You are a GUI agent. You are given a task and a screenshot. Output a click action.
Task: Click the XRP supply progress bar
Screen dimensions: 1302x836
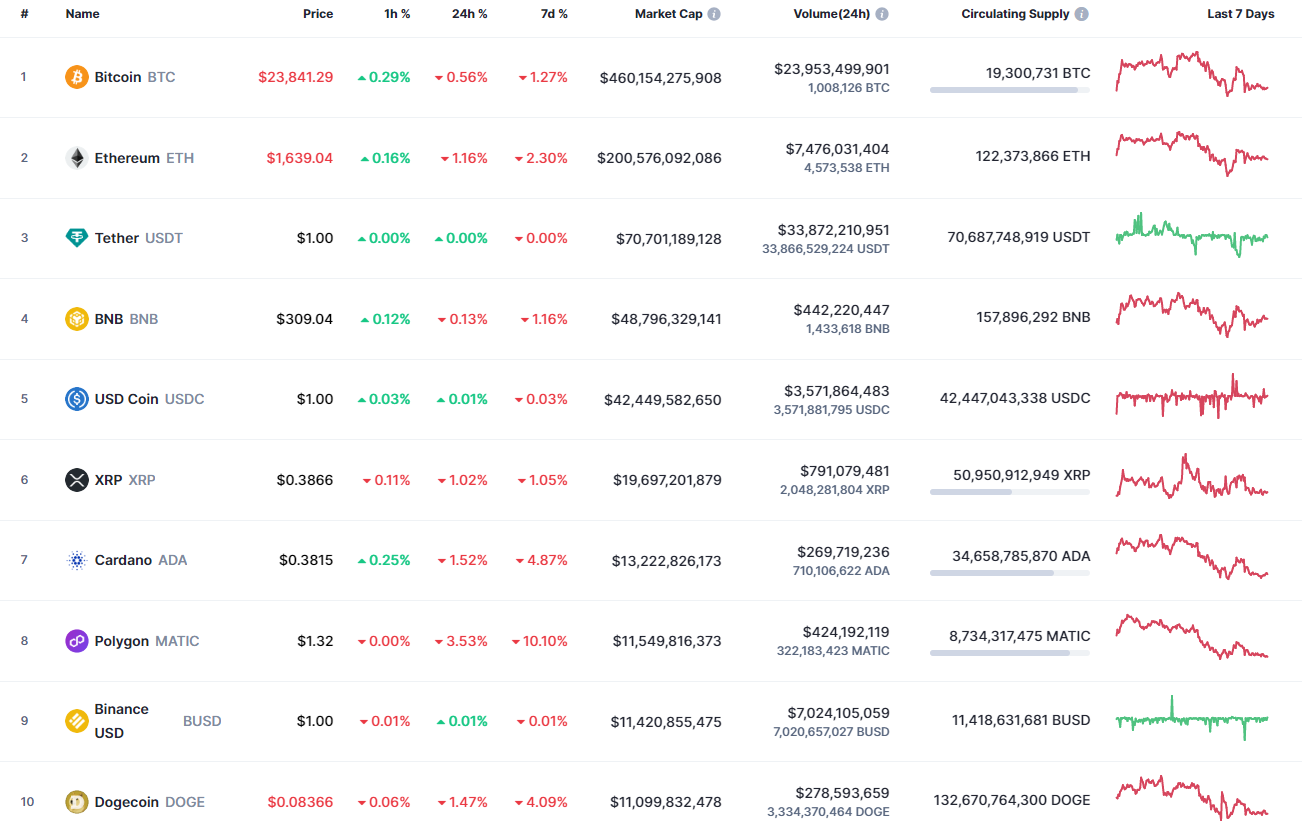(1009, 493)
